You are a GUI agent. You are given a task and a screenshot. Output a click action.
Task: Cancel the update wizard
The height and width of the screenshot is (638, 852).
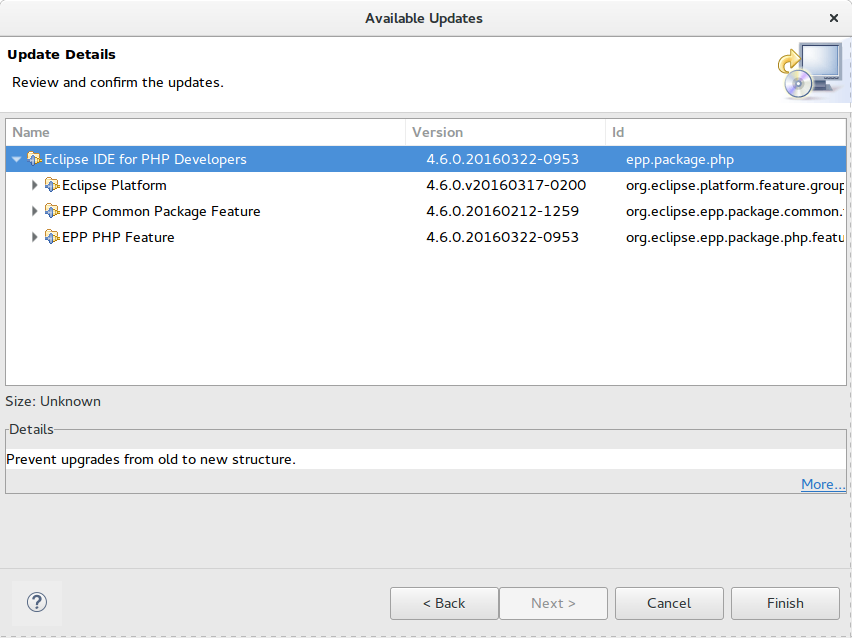tap(669, 603)
